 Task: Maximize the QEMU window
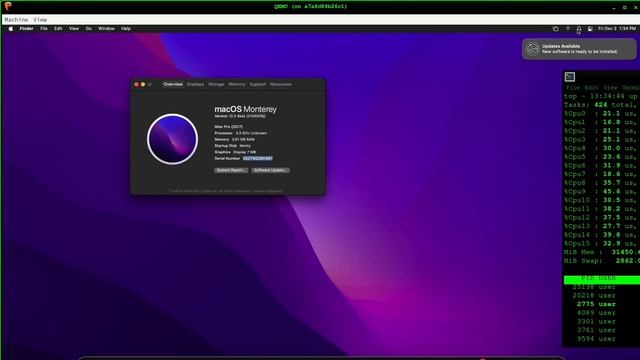click(x=624, y=7)
